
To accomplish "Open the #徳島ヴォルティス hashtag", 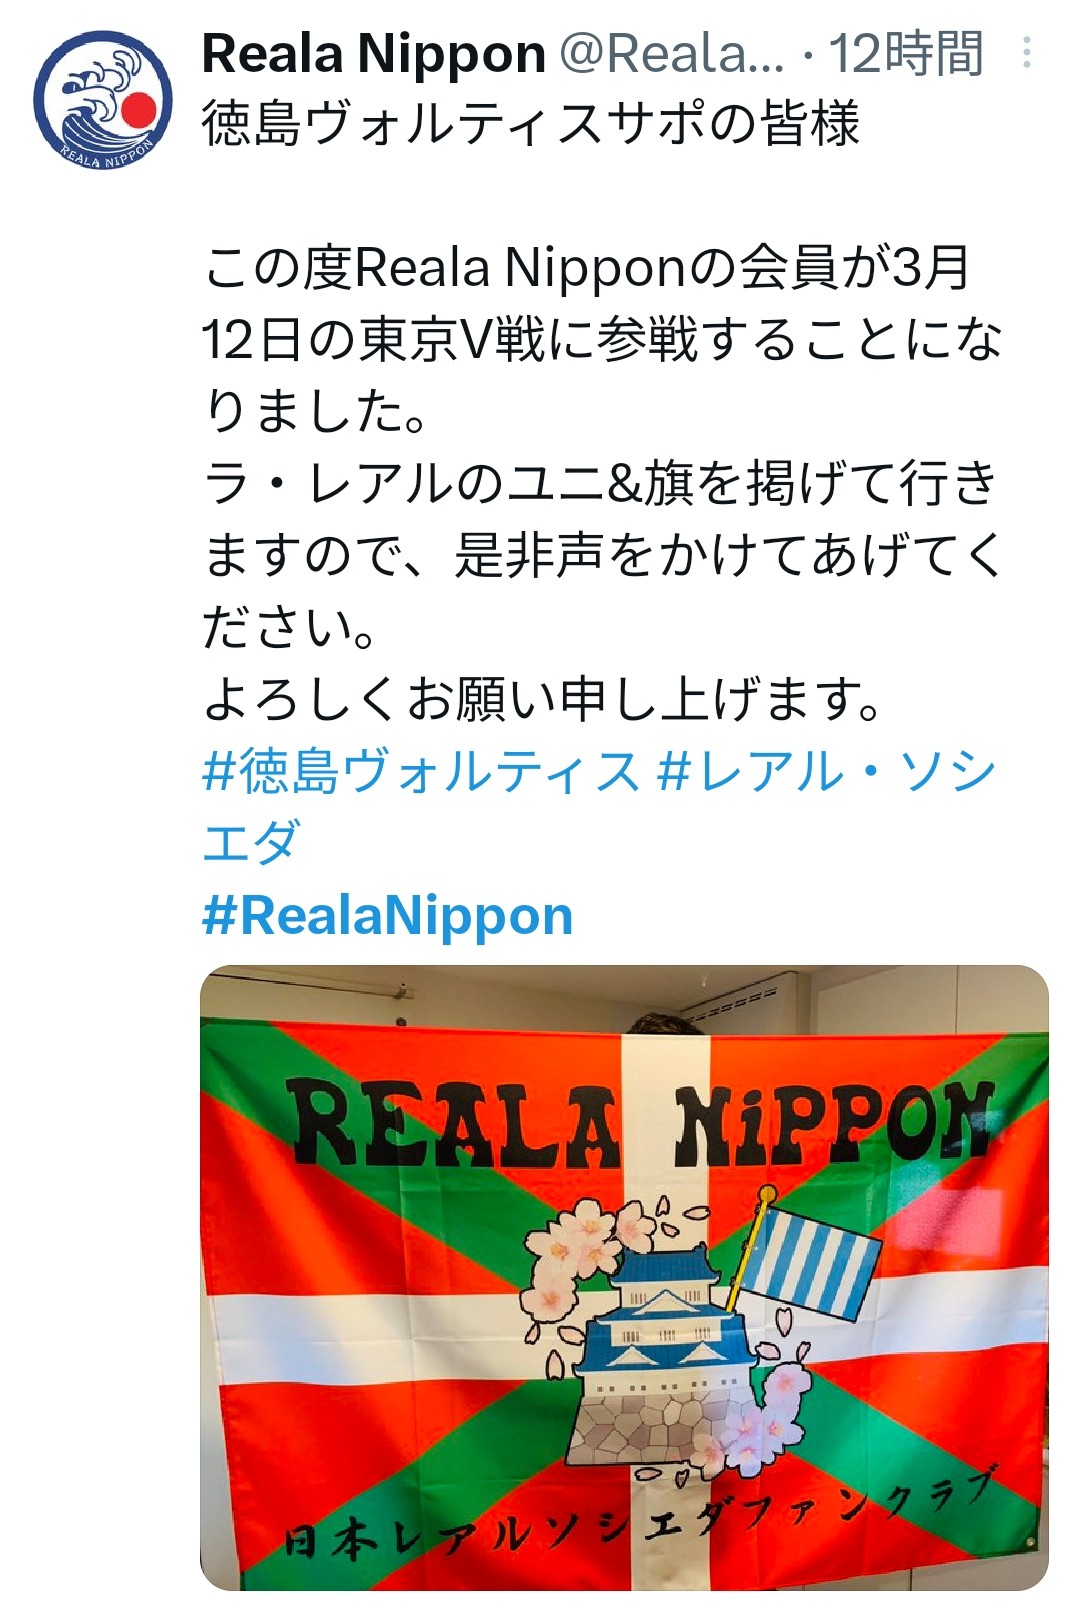I will [421, 772].
